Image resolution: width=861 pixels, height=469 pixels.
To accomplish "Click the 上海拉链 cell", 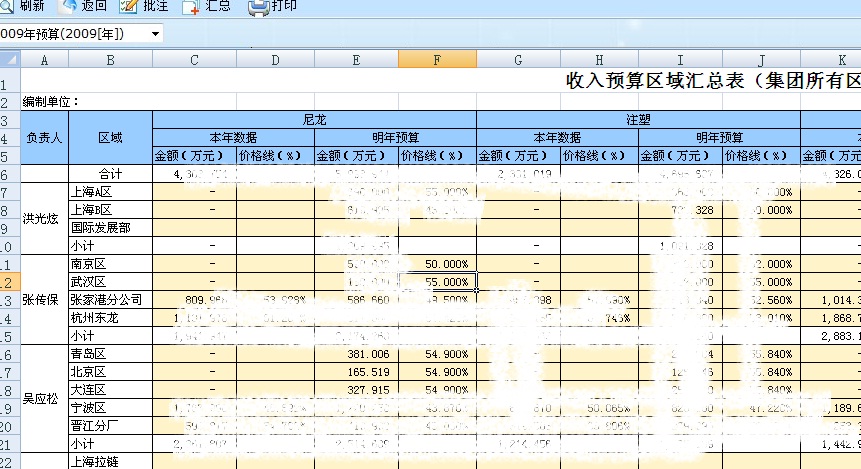I will 110,461.
